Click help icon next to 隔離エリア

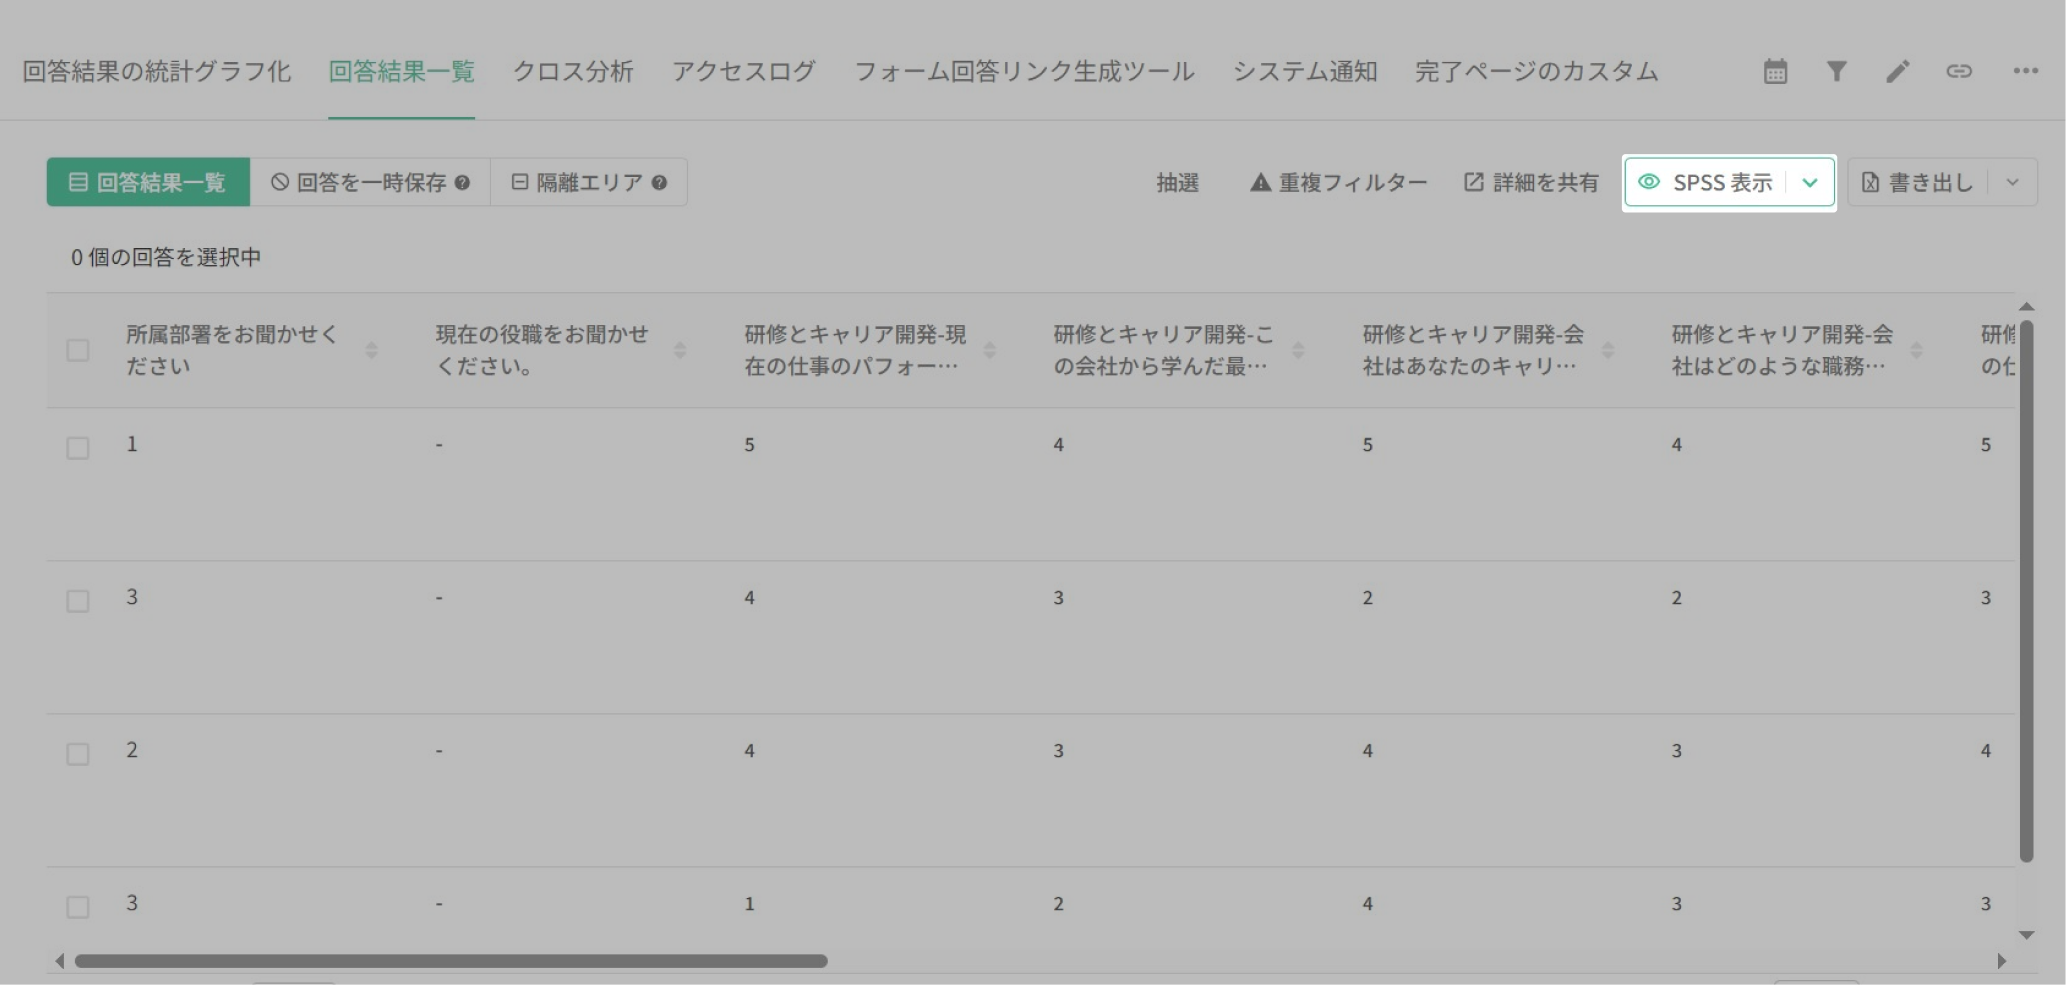tap(659, 183)
